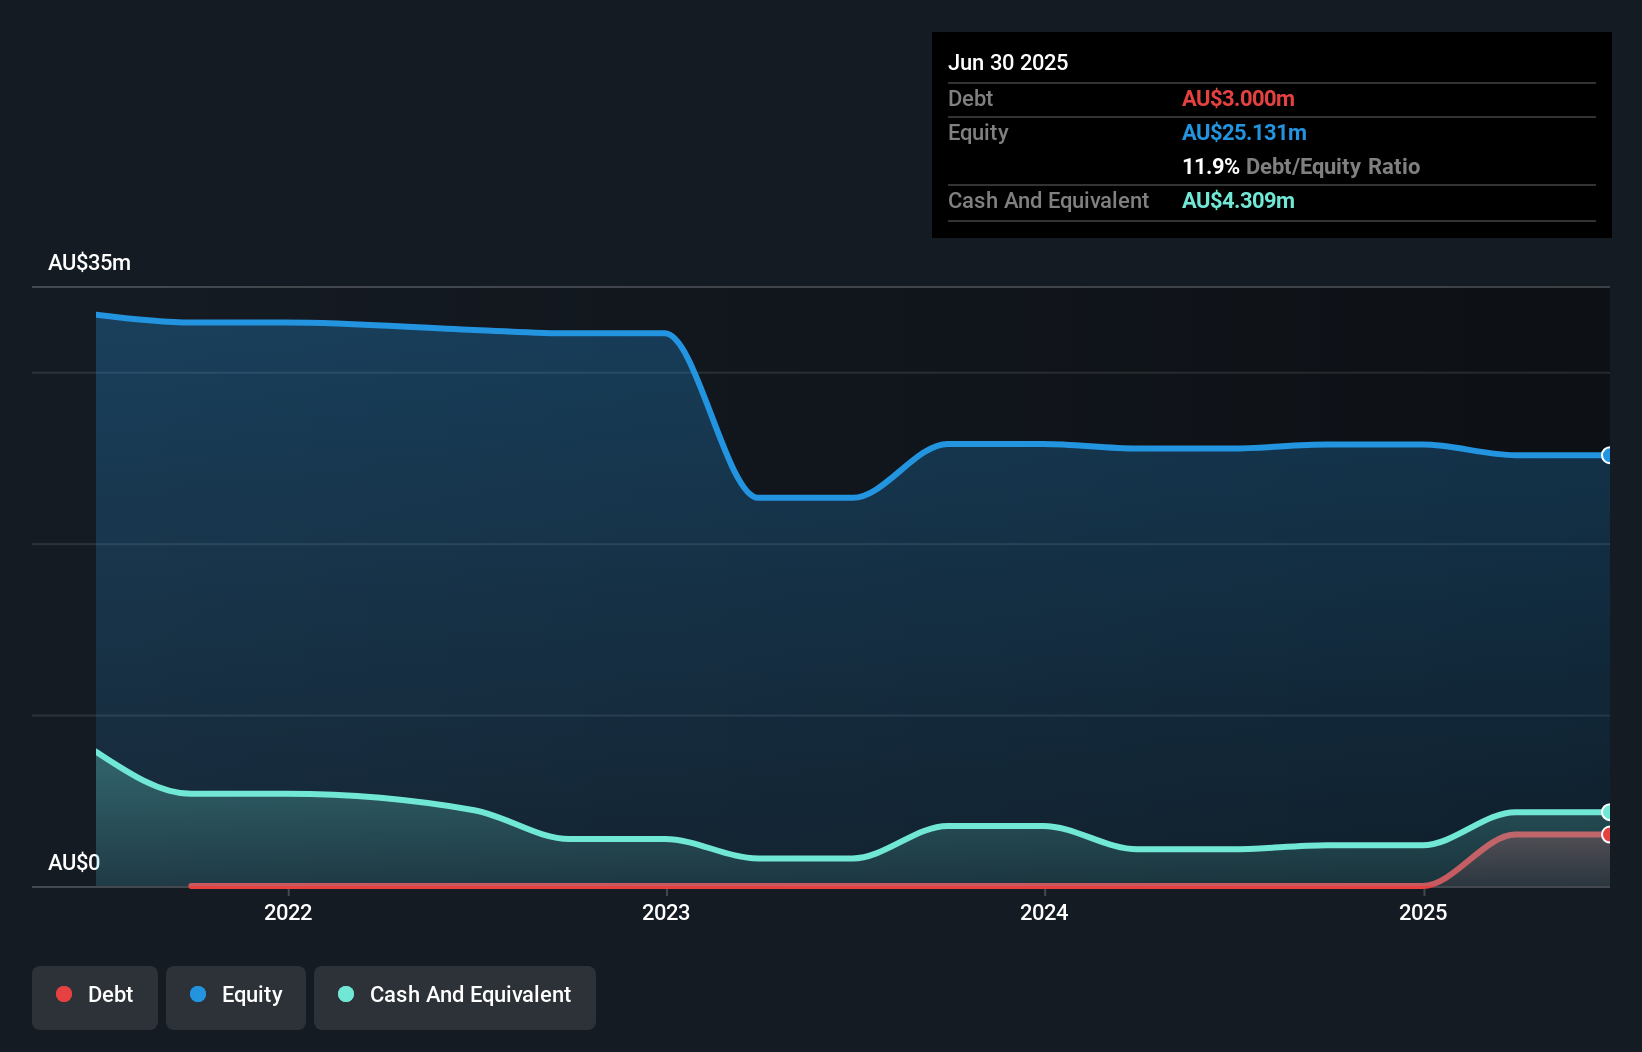Click the Cash And Equivalent tooltip label
Screen dimensions: 1642x1052
pos(1048,200)
